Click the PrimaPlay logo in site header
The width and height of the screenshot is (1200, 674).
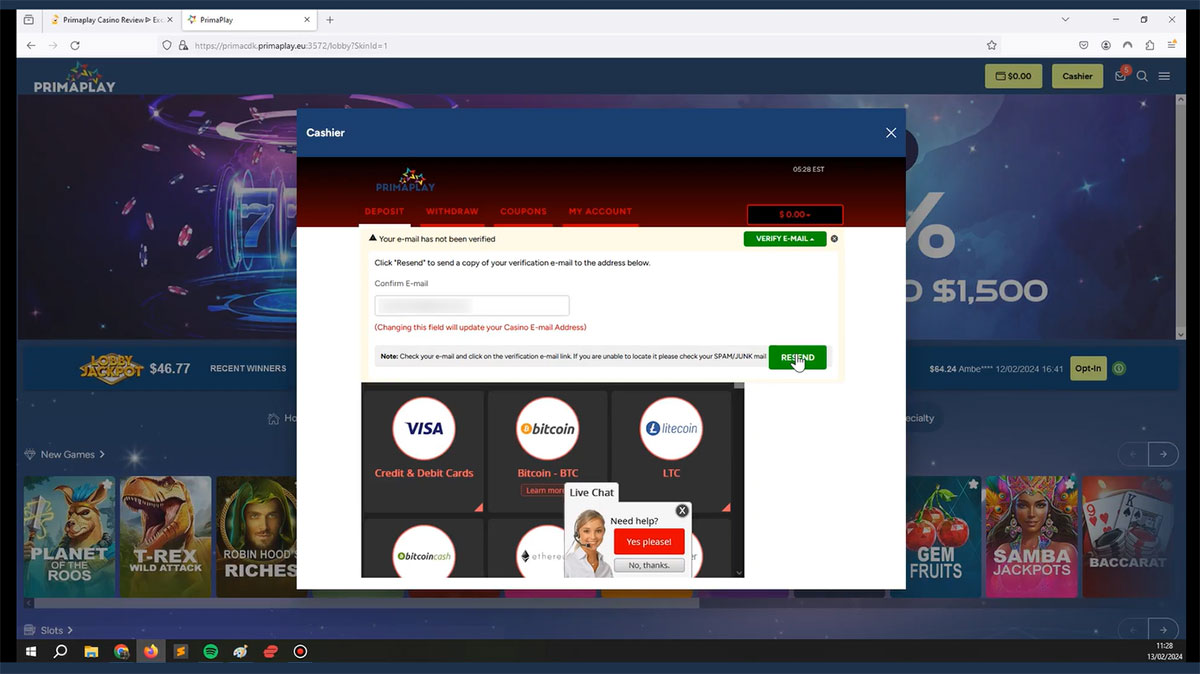tap(74, 77)
